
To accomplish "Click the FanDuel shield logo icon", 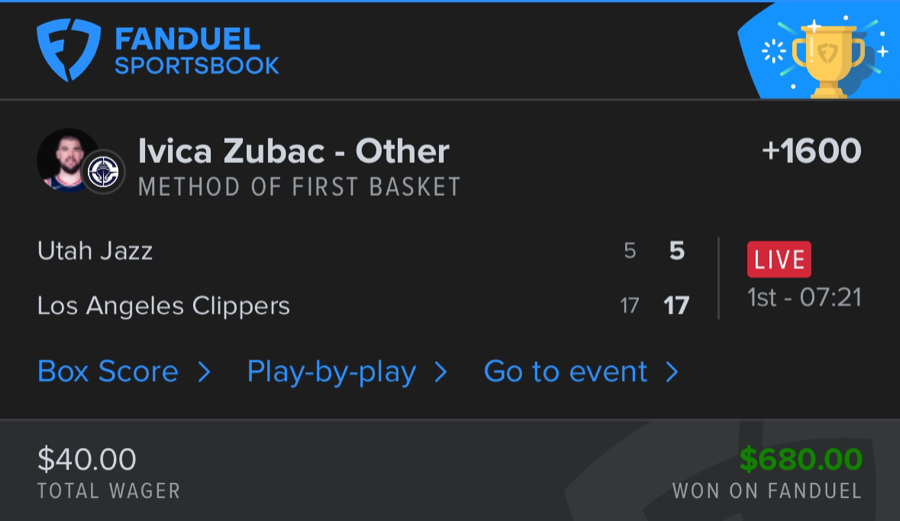I will (69, 50).
